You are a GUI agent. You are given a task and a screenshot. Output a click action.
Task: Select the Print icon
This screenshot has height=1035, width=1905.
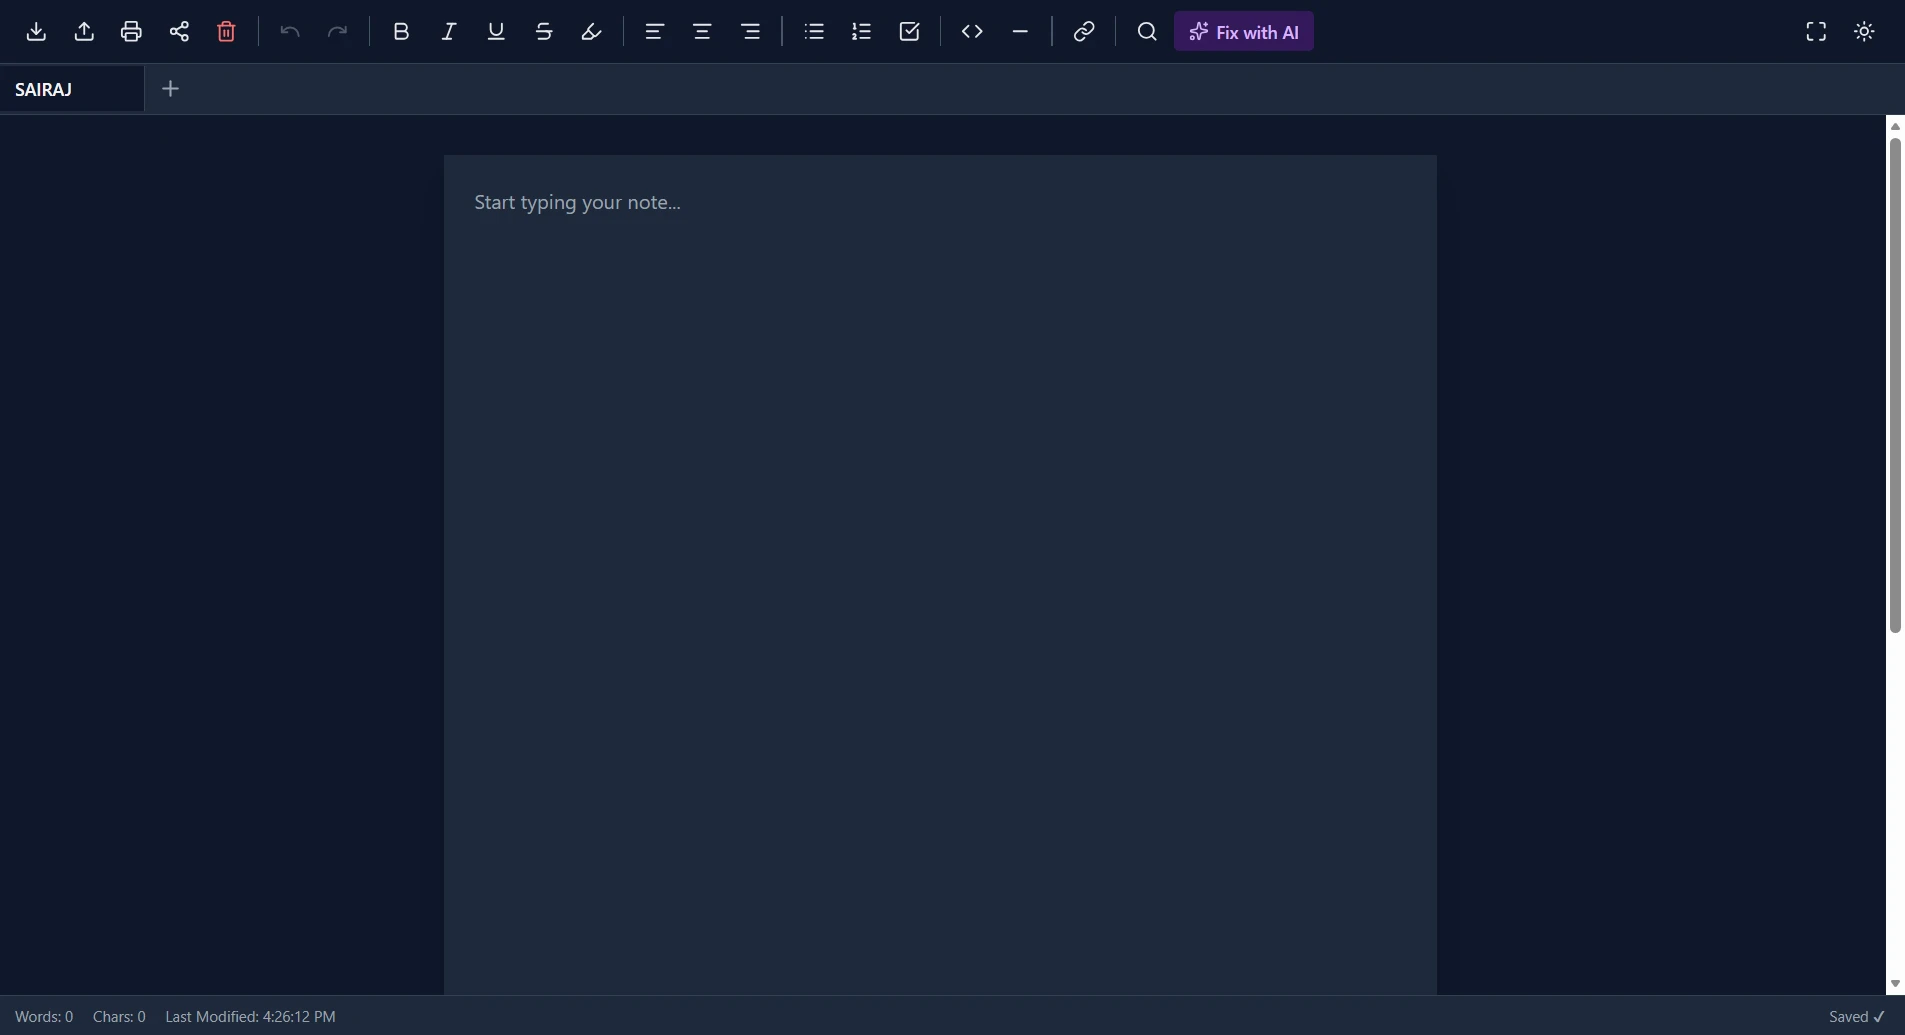(131, 31)
